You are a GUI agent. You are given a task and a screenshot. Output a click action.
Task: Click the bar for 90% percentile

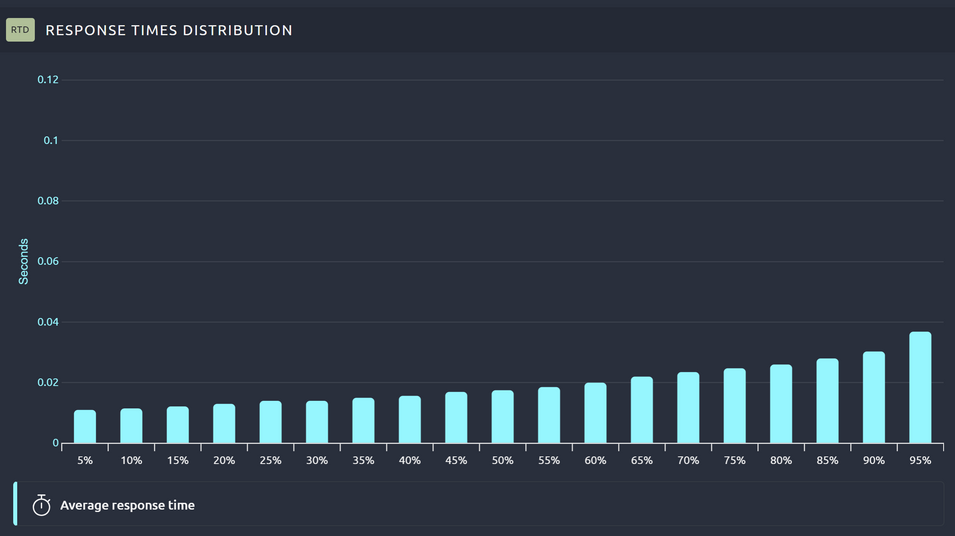874,397
